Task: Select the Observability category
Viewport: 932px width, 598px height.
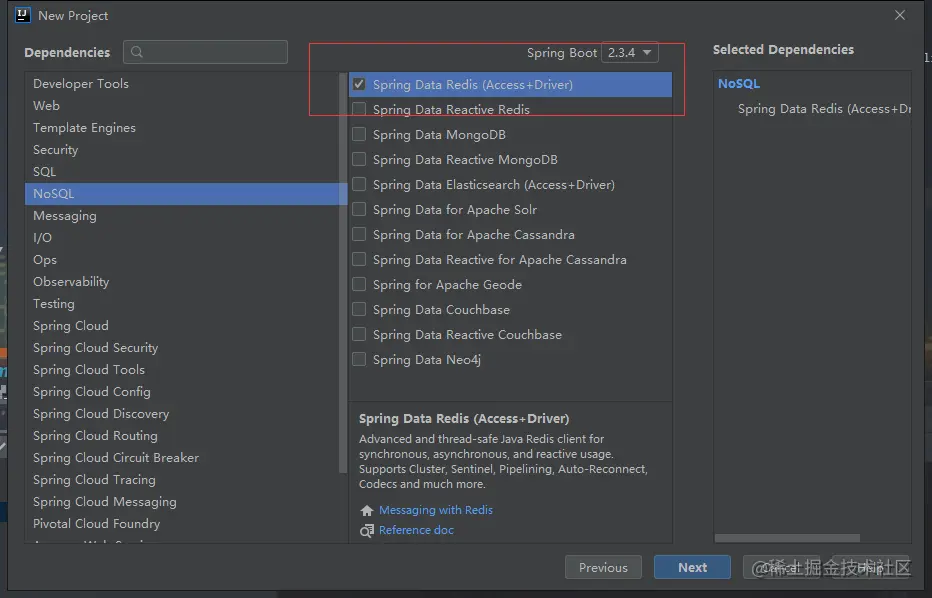Action: [182, 282]
